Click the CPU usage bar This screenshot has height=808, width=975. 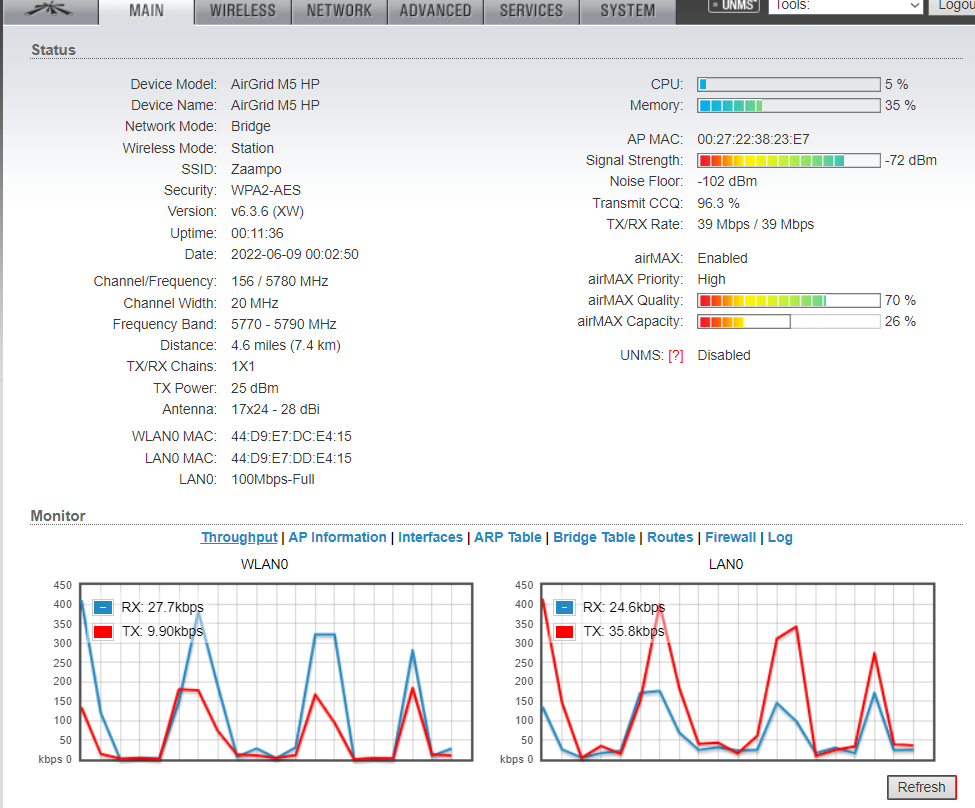tap(788, 85)
